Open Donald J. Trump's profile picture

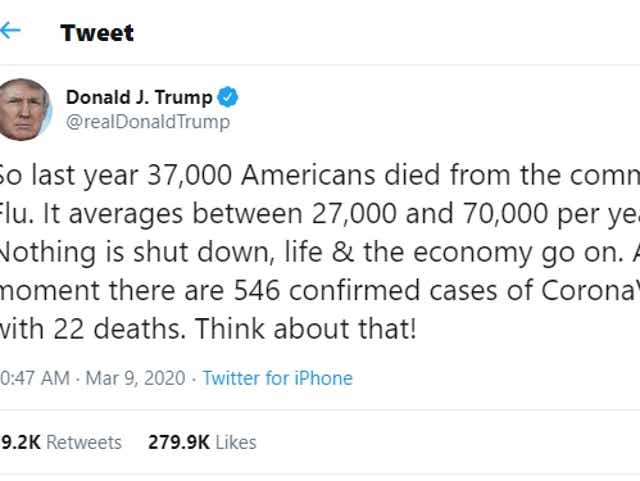(x=24, y=109)
